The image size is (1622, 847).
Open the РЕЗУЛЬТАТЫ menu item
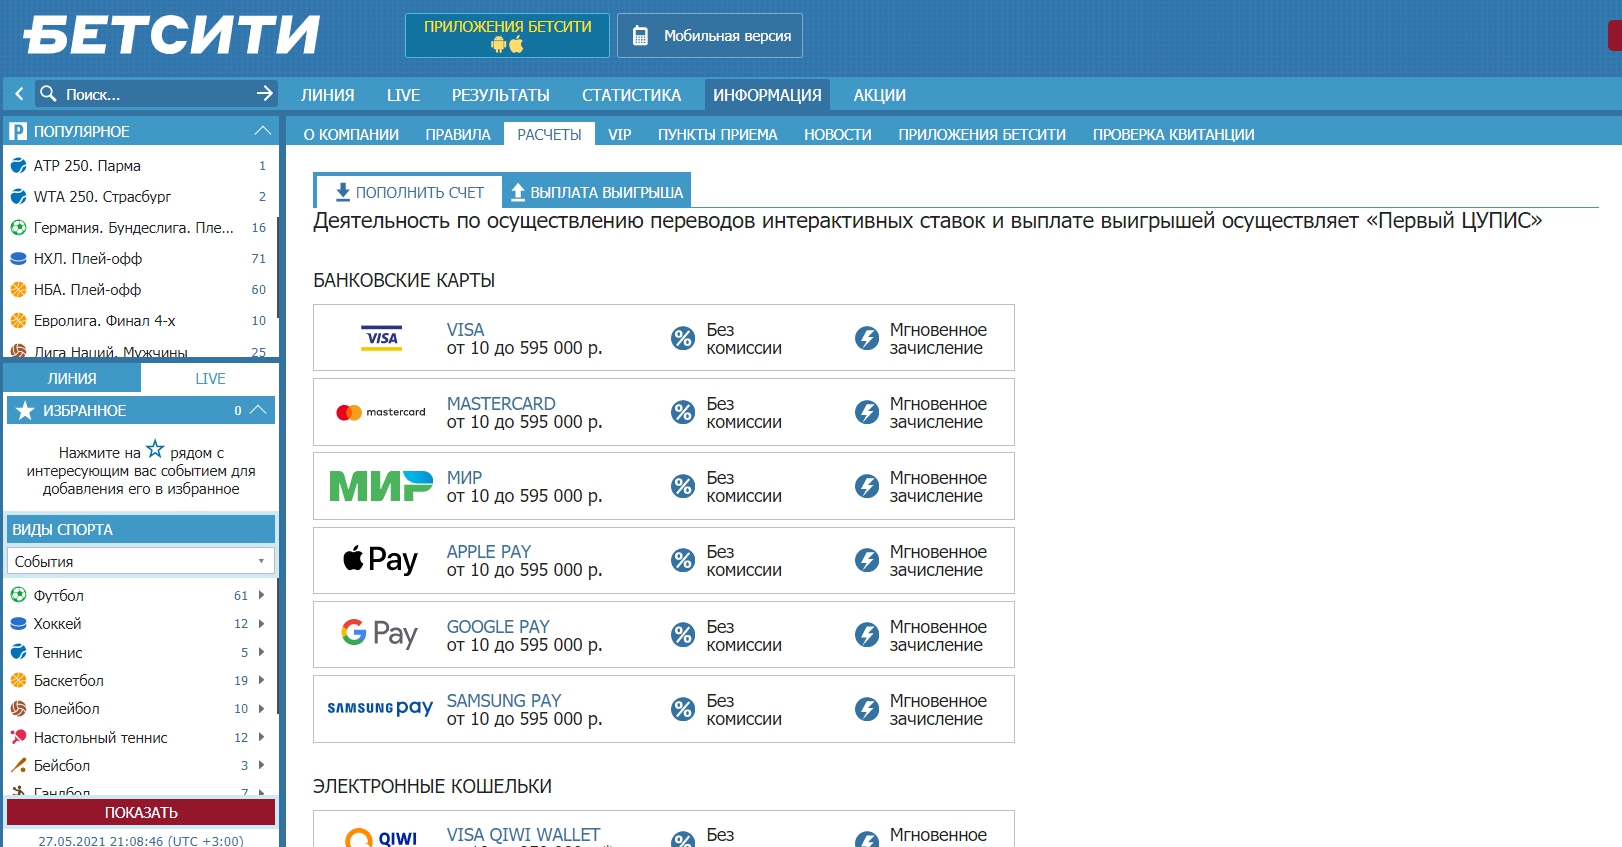(500, 95)
